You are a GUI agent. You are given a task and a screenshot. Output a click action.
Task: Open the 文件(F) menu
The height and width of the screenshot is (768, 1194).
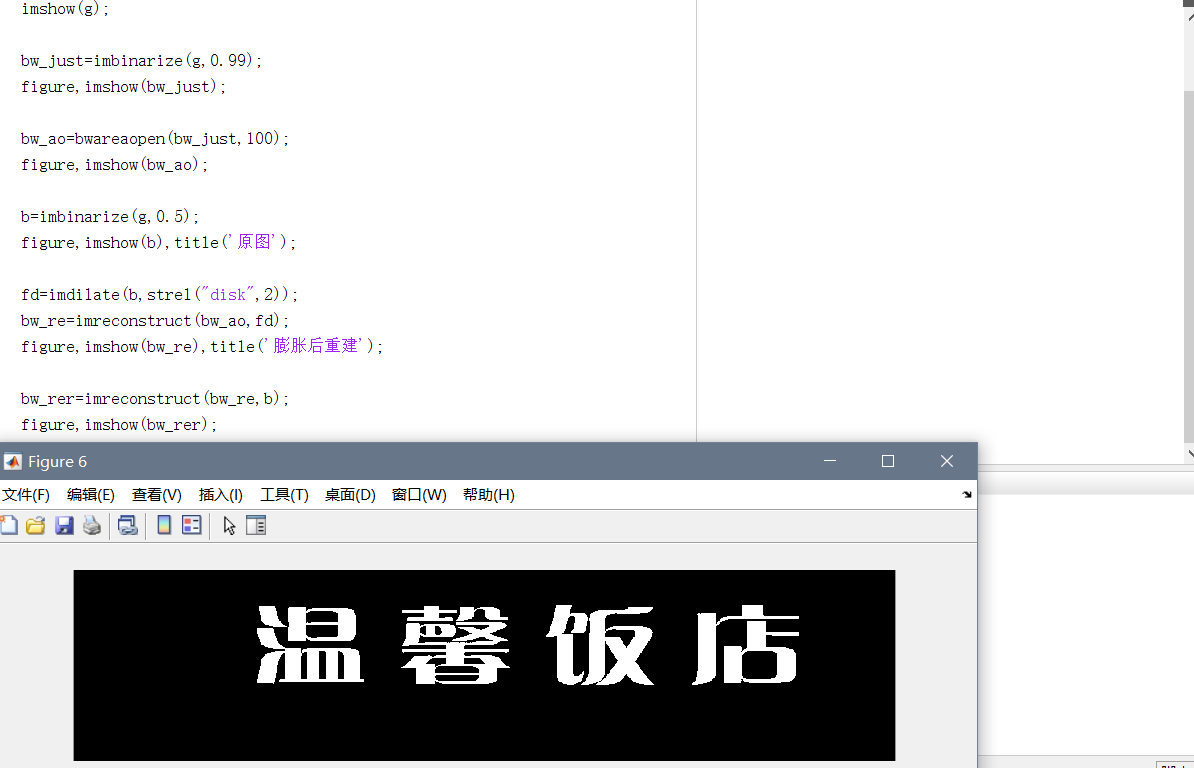[26, 494]
